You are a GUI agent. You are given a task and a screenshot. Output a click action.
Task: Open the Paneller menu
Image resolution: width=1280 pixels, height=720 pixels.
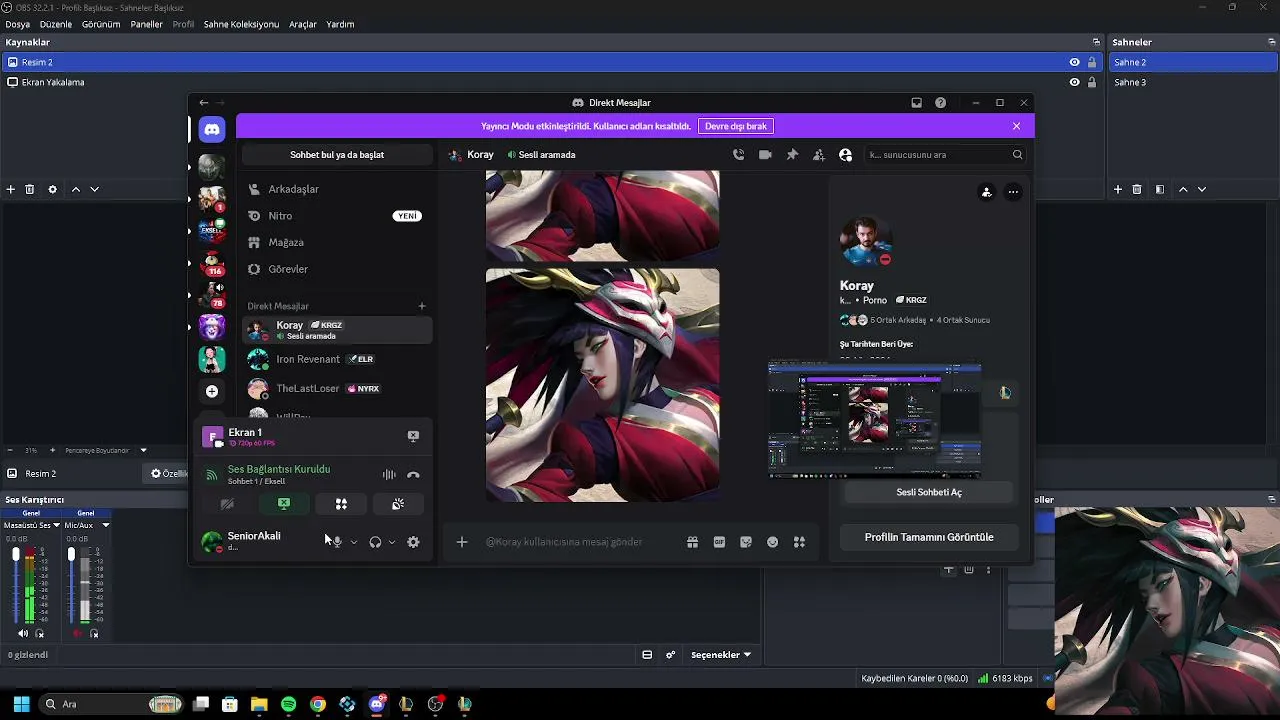147,24
